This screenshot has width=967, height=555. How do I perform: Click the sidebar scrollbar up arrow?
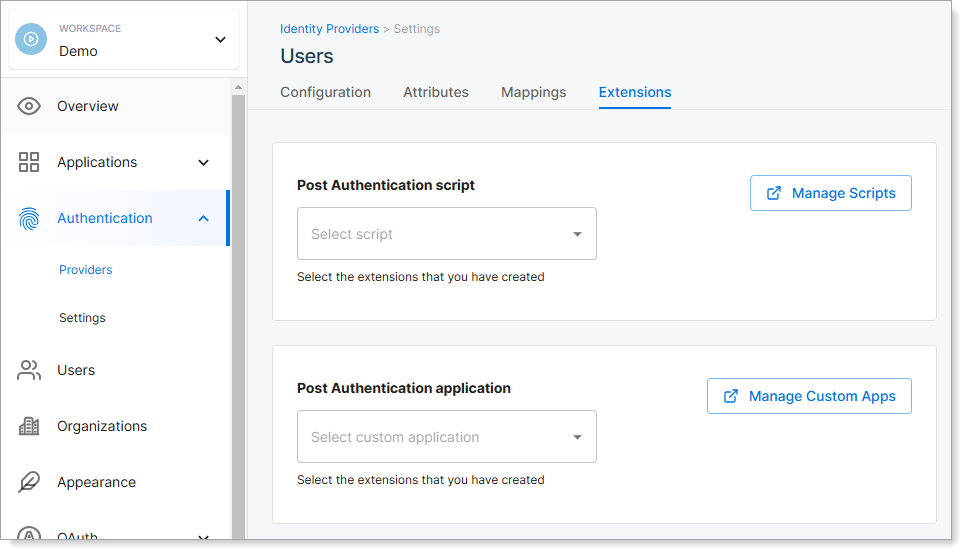tap(238, 88)
